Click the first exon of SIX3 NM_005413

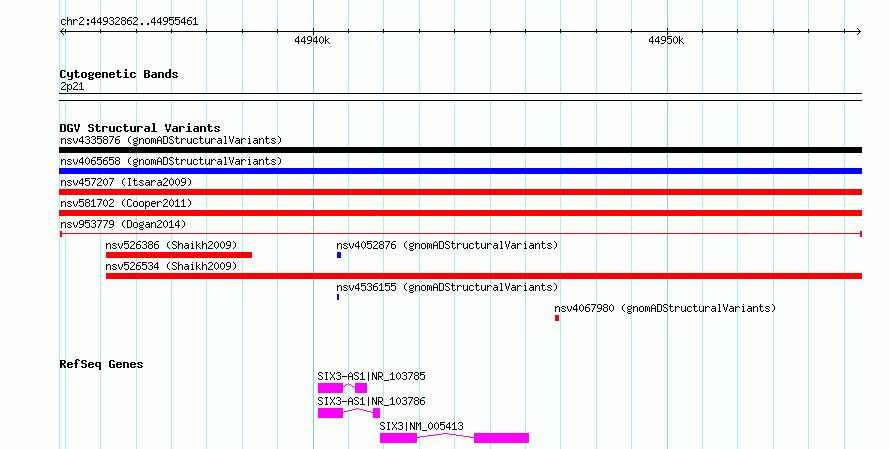point(398,438)
